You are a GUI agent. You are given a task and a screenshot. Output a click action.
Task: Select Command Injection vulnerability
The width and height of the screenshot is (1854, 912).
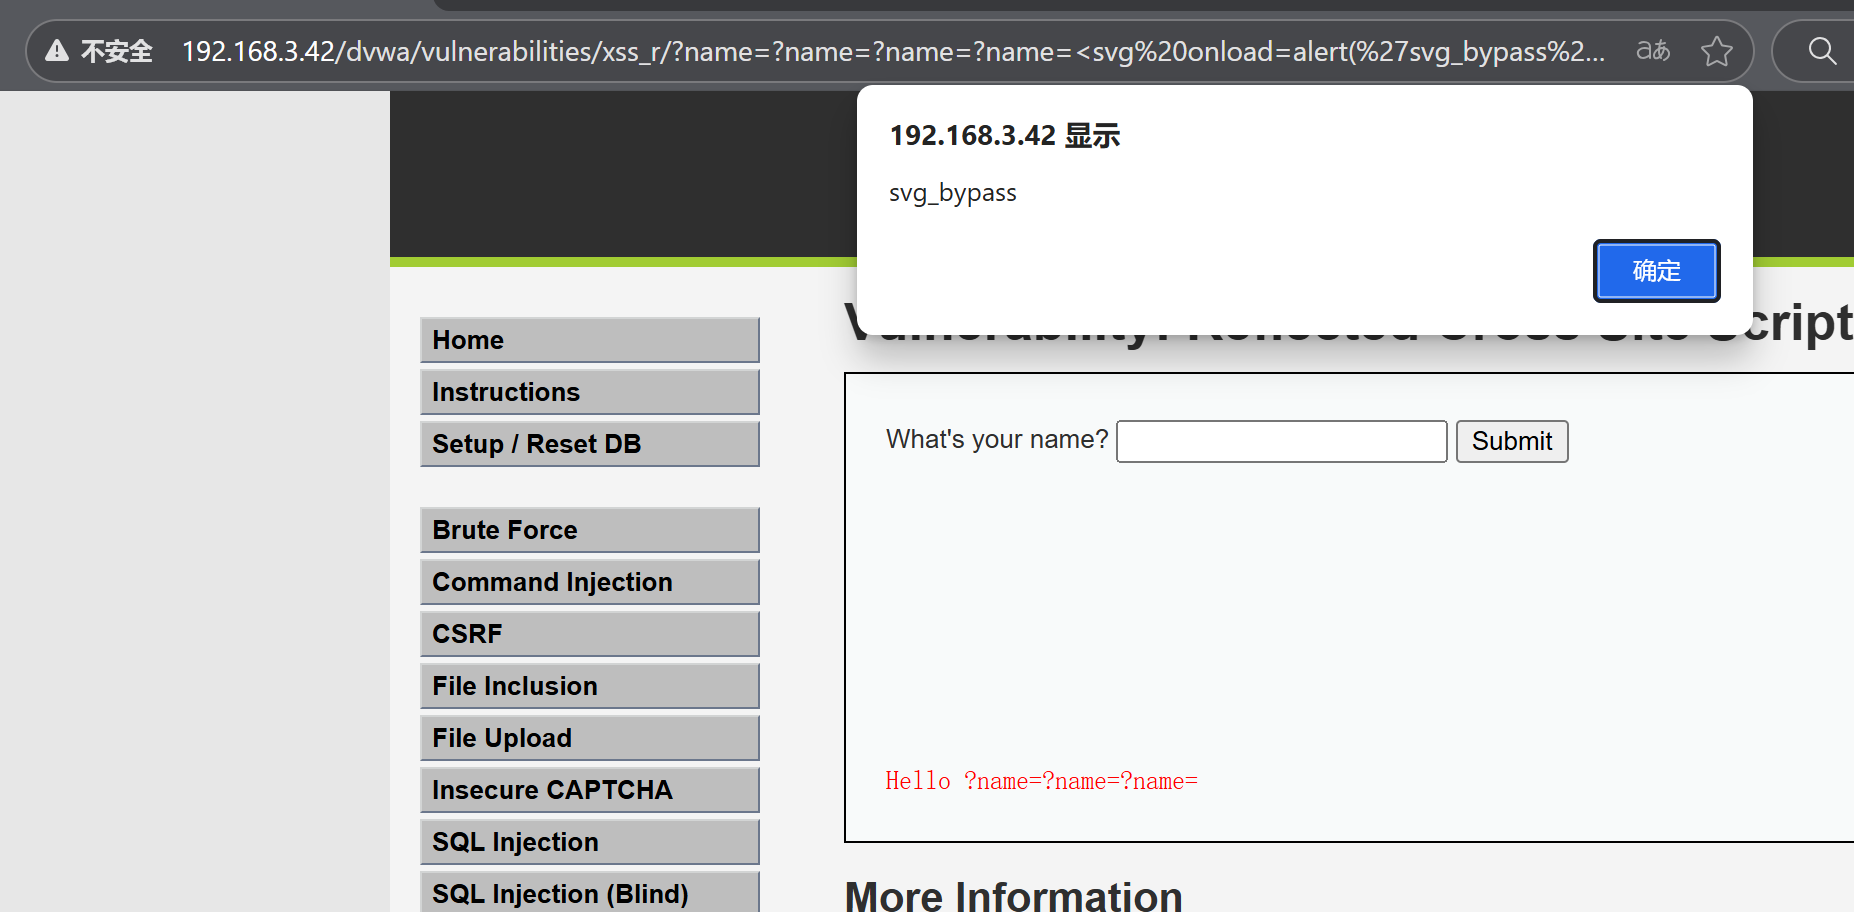click(590, 582)
